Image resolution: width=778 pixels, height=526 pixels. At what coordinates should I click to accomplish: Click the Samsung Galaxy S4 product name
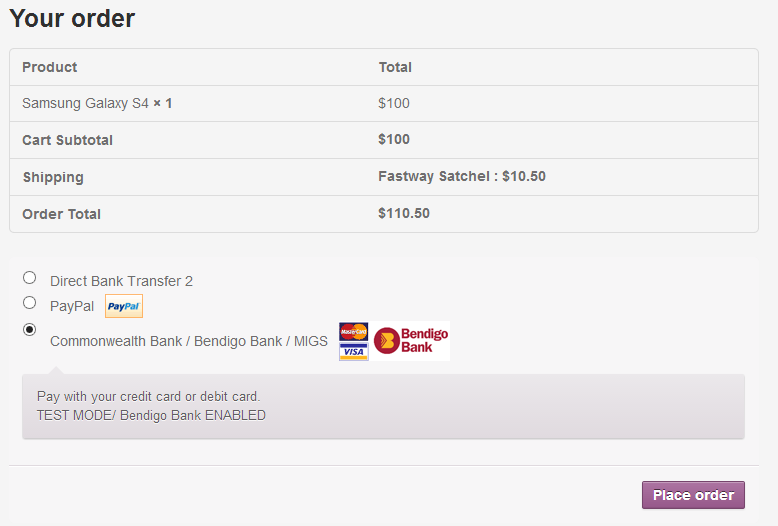(85, 103)
